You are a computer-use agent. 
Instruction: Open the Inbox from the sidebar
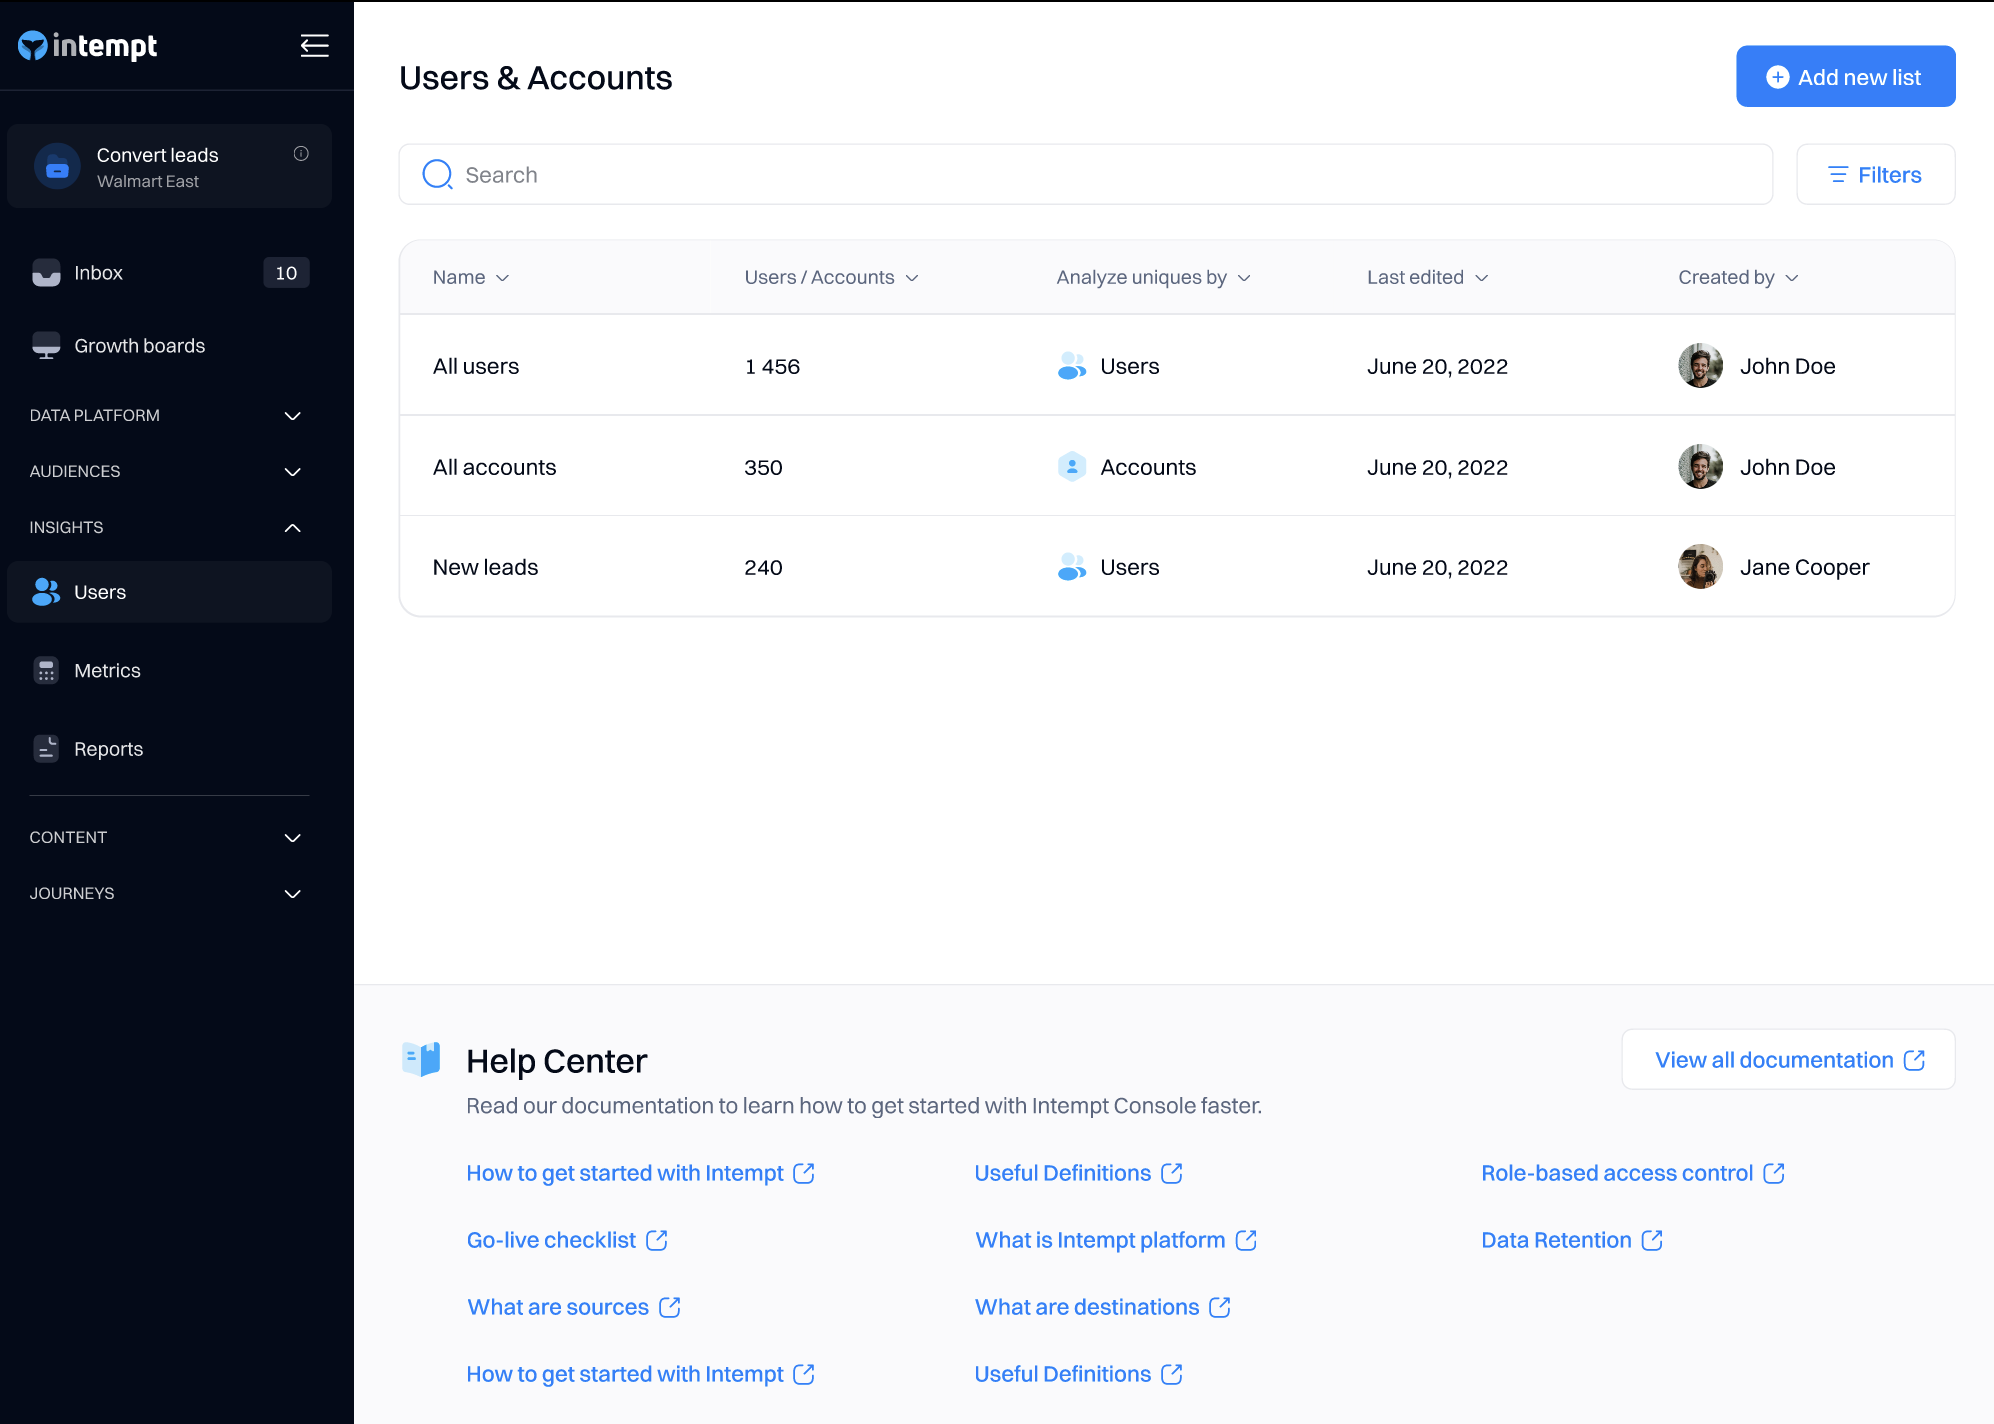[98, 273]
